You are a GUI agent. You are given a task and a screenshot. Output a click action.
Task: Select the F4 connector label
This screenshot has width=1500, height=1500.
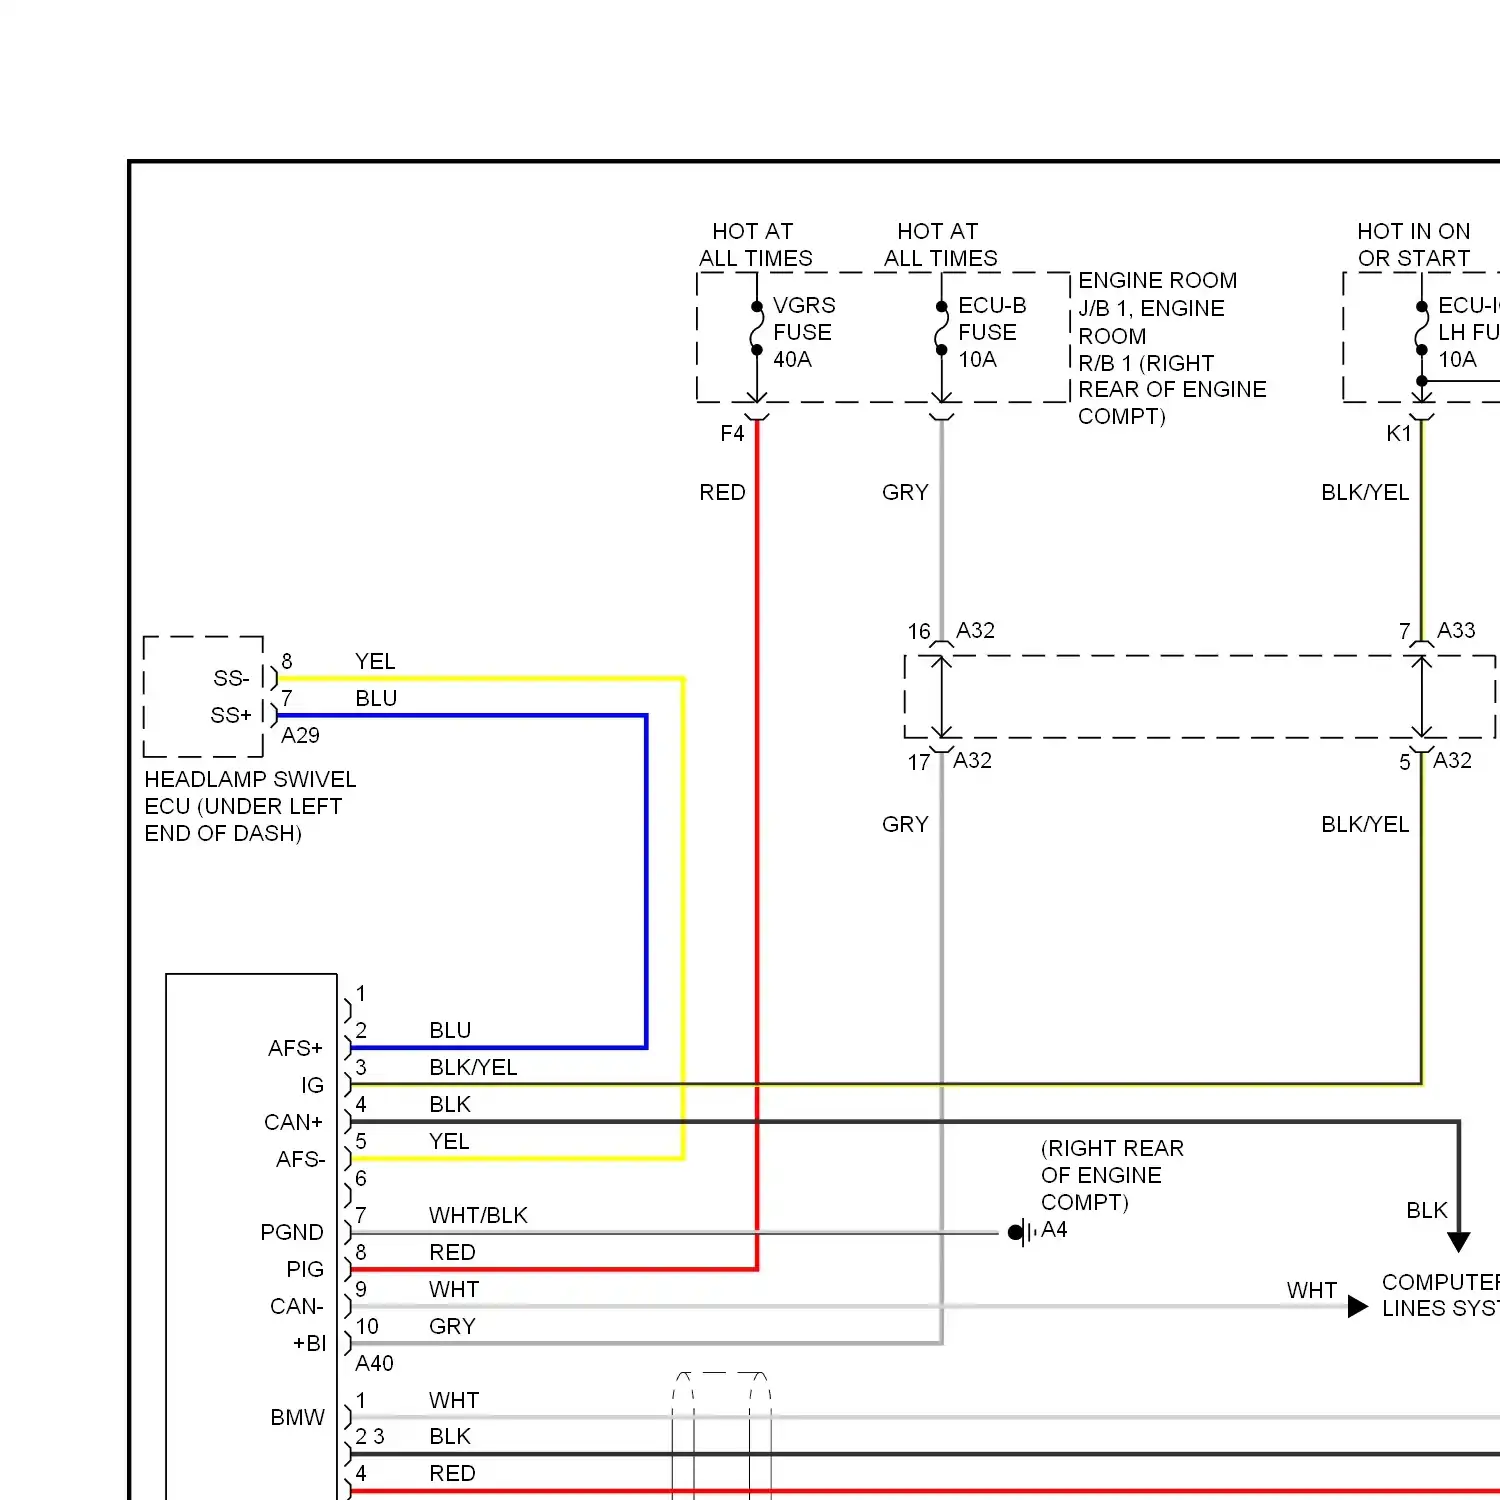(x=732, y=433)
